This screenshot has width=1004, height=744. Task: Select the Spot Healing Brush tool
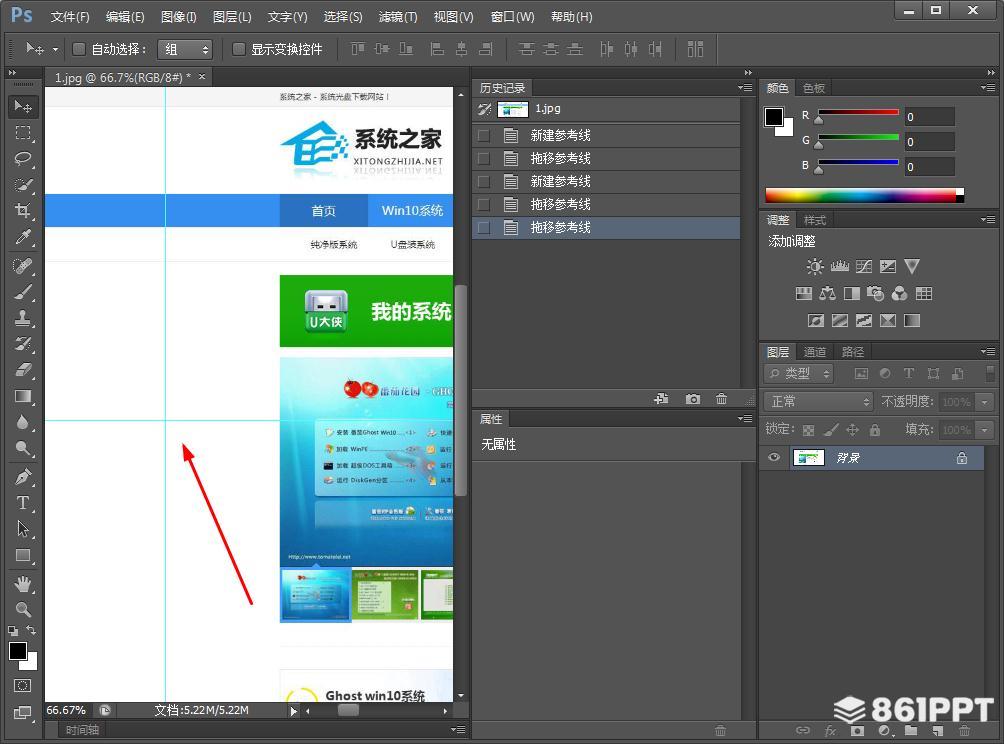tap(23, 265)
